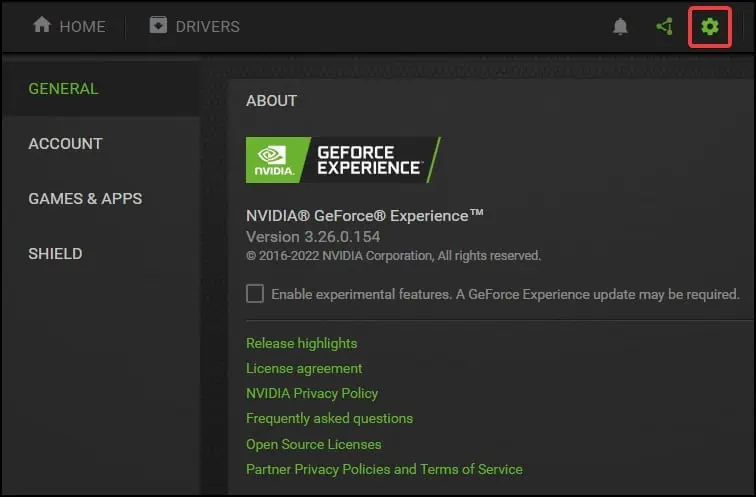Switch to the DRIVERS tab
Screen dimensions: 756x497
tap(194, 26)
